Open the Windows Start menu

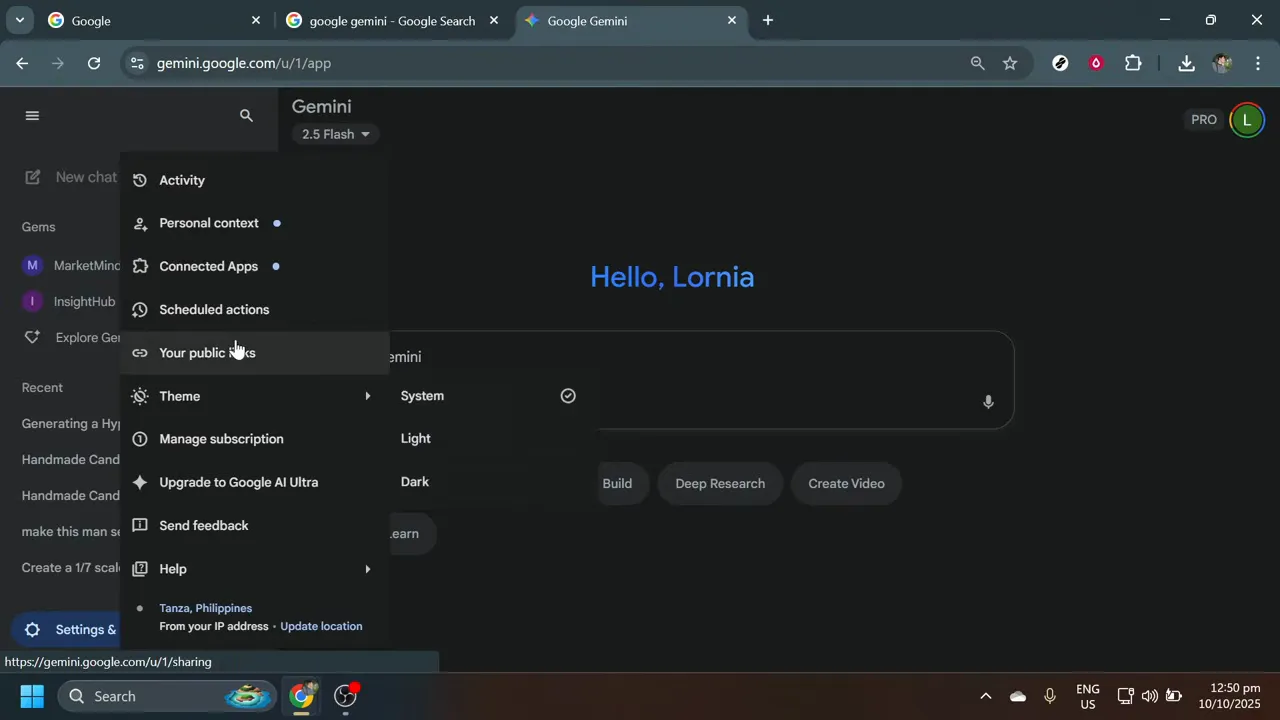pos(32,696)
